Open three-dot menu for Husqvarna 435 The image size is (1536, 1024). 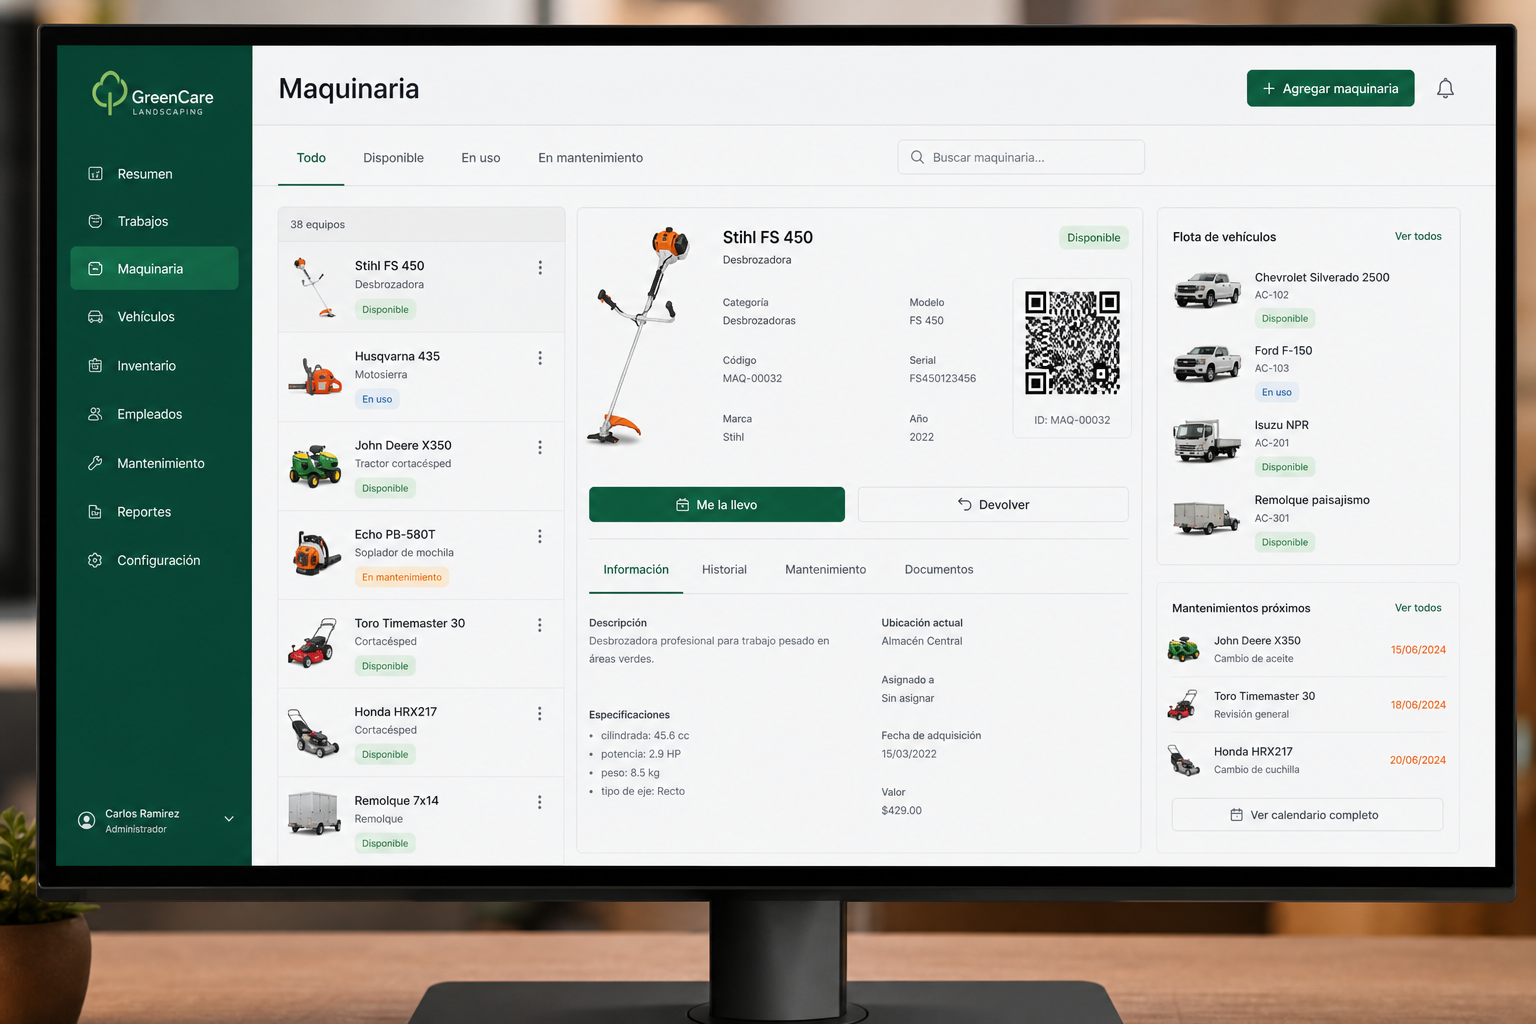tap(540, 358)
